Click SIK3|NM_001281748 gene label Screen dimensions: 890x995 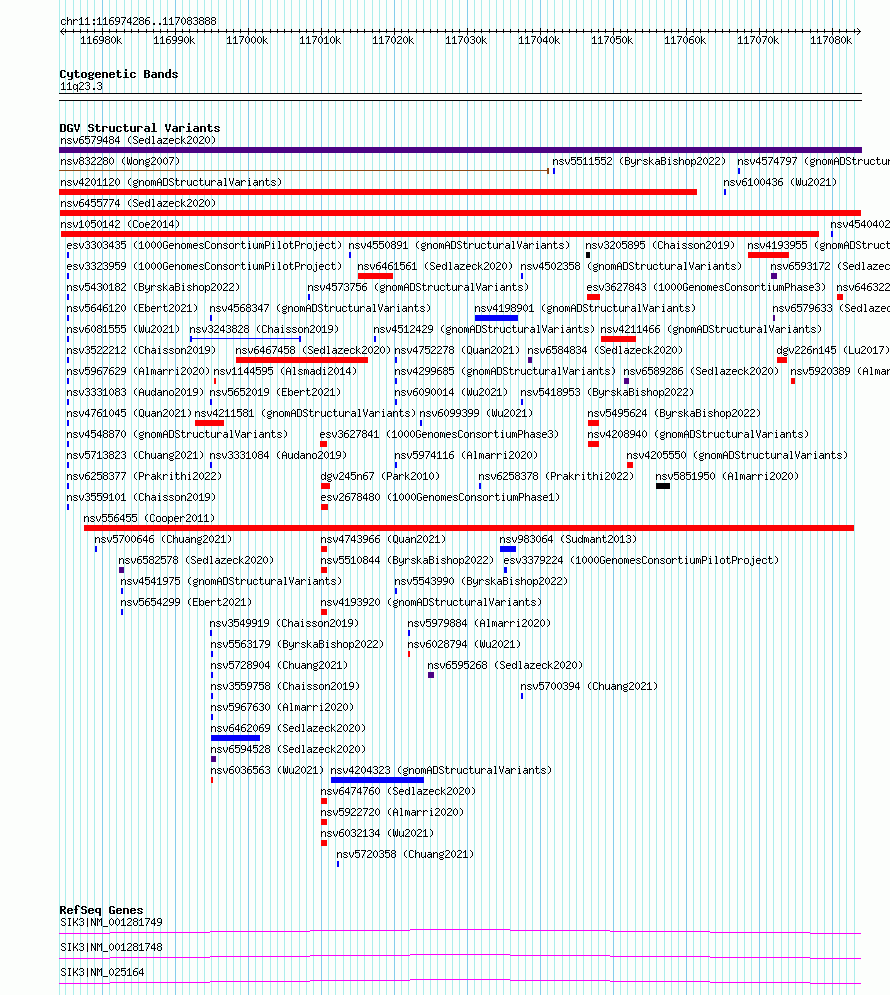pyautogui.click(x=111, y=947)
